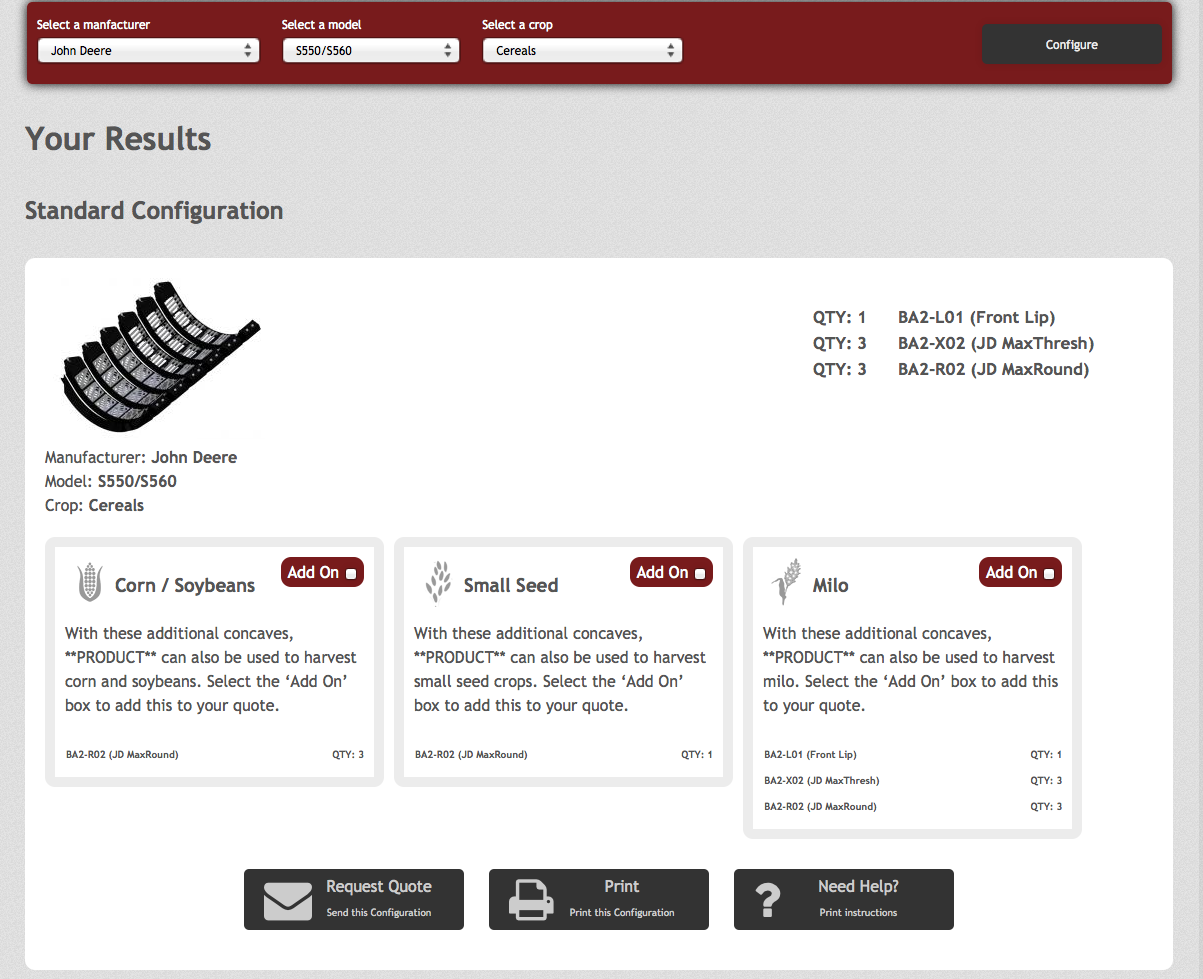Click the Milo card heading

coord(830,586)
